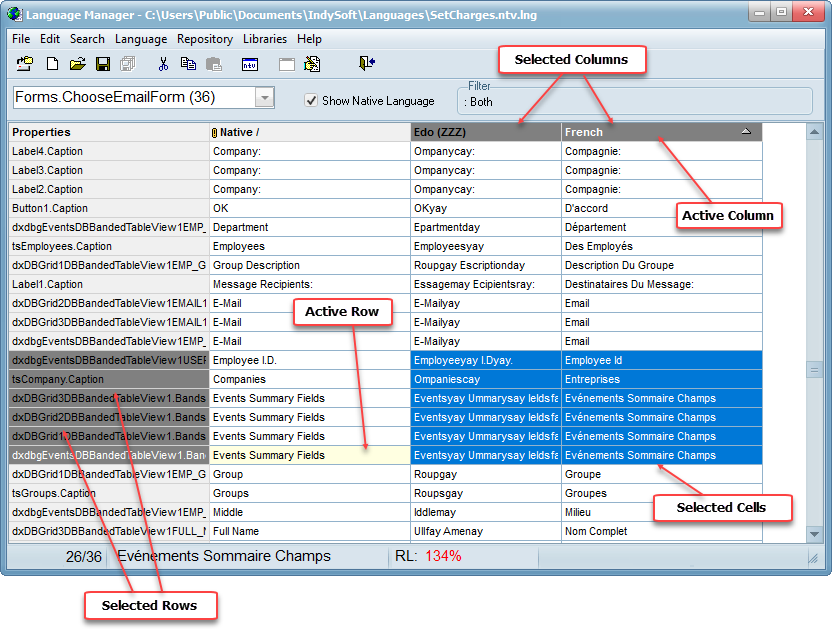
Task: Click the Copy icon in toolbar
Action: coord(188,64)
